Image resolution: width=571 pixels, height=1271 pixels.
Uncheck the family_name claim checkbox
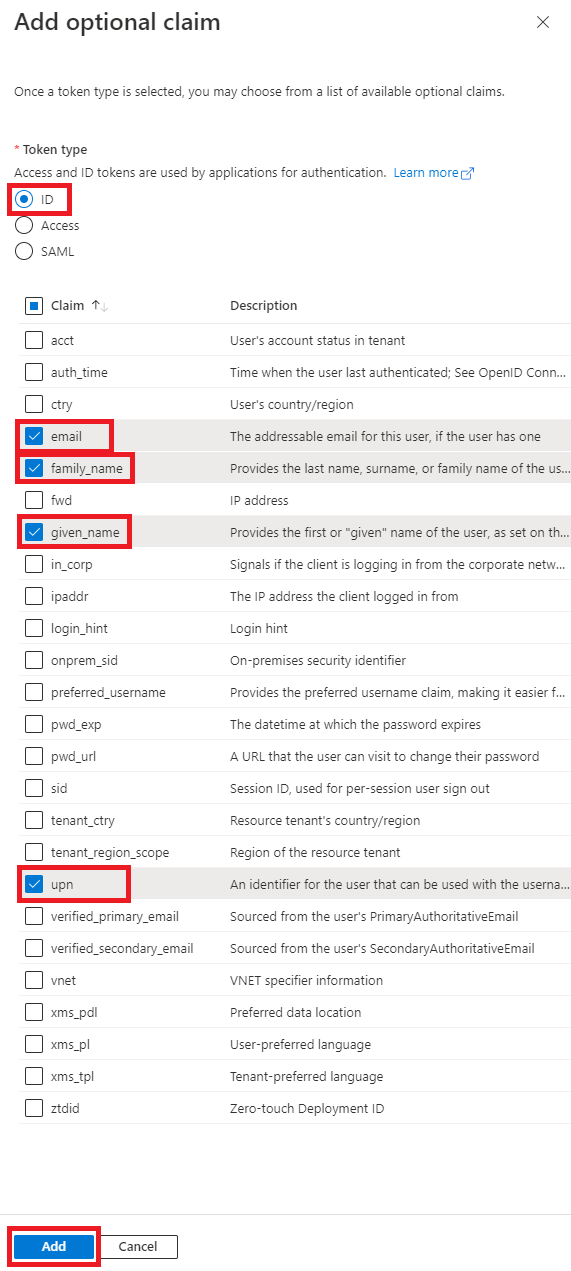(34, 468)
